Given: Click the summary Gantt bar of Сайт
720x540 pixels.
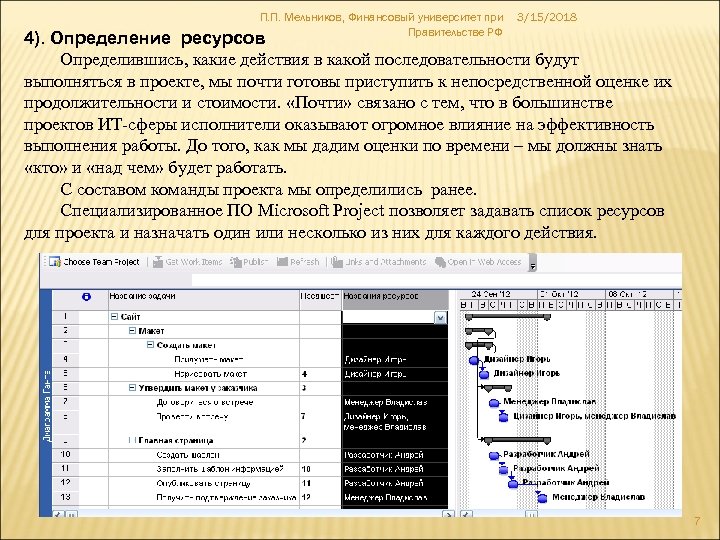Looking at the screenshot, I should click(508, 317).
